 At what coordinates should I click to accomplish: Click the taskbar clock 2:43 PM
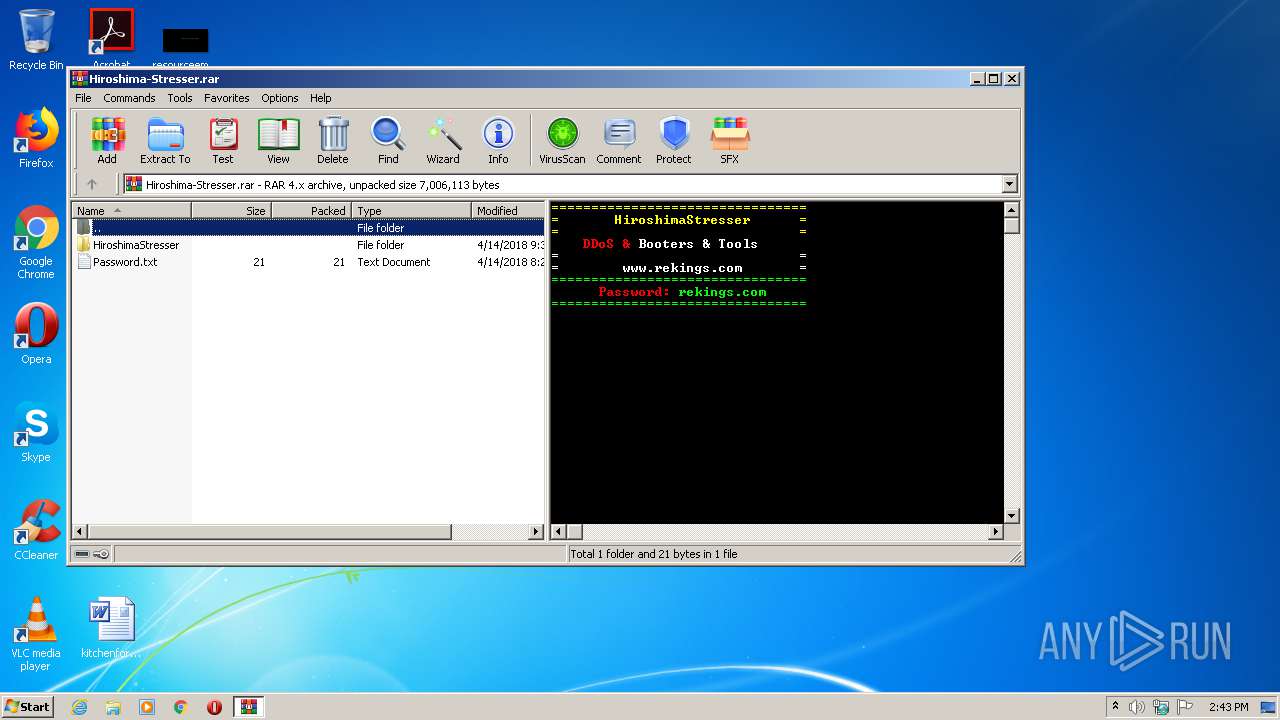click(1228, 707)
